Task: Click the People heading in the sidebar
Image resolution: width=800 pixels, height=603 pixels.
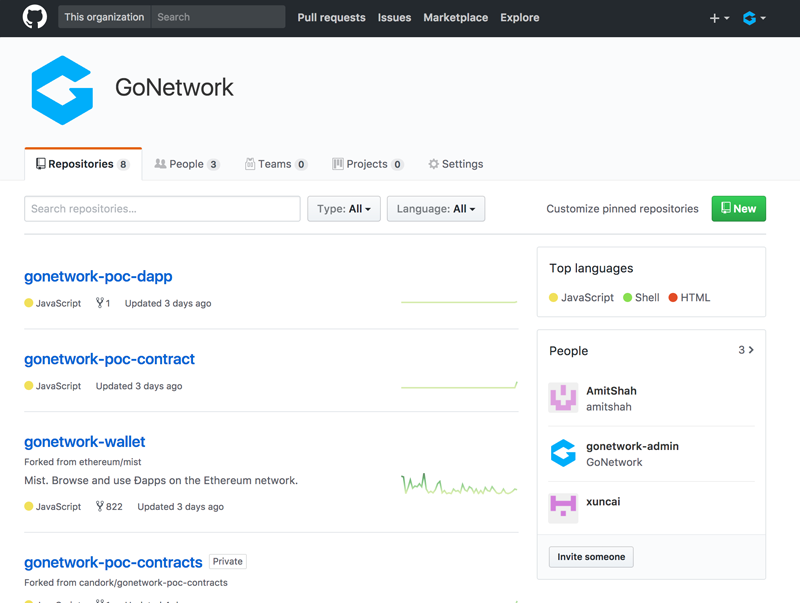Action: coord(569,351)
